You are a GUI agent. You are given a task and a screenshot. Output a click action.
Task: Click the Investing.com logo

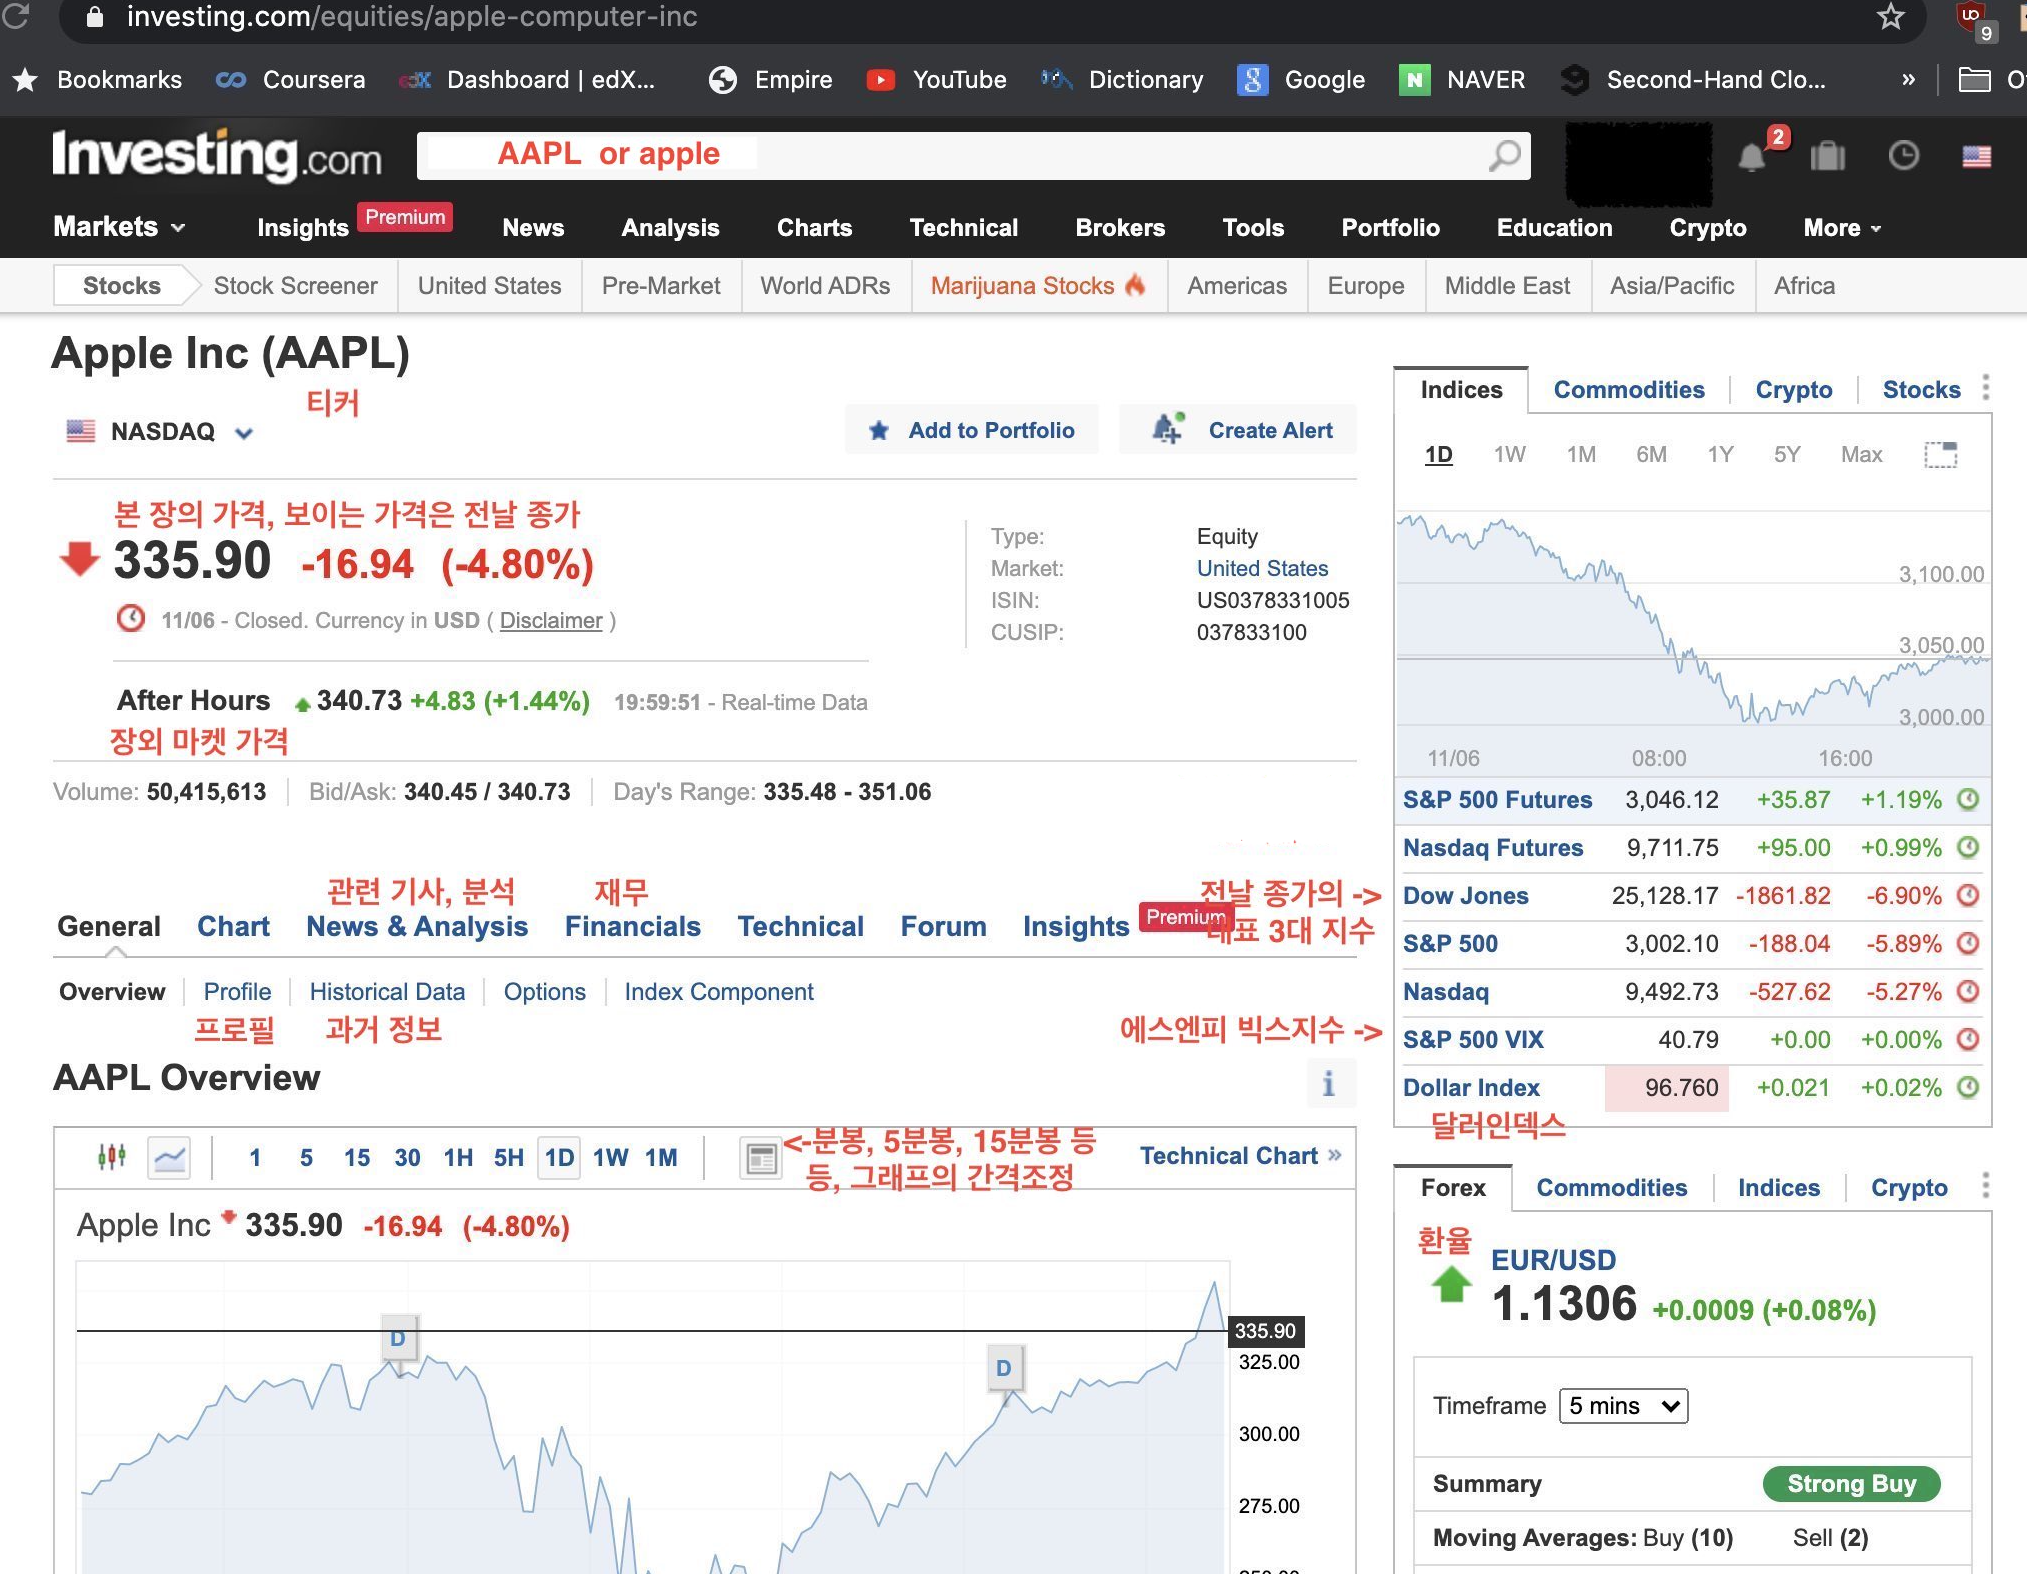[x=217, y=155]
